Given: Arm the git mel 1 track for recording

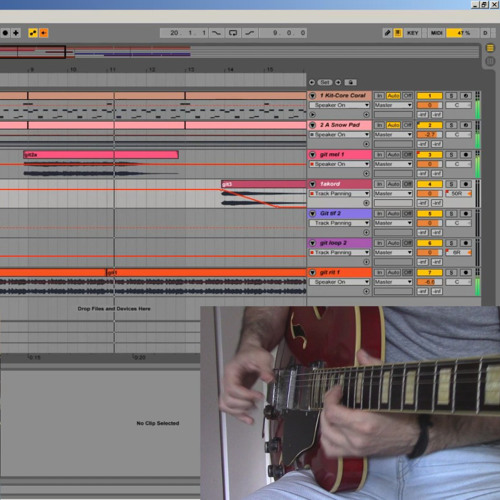Looking at the screenshot, I should click(x=466, y=155).
